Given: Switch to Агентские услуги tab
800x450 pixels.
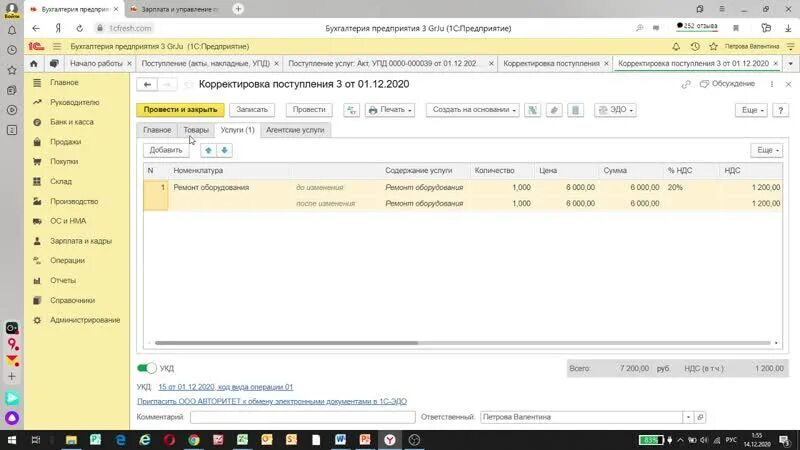Looking at the screenshot, I should coord(295,130).
